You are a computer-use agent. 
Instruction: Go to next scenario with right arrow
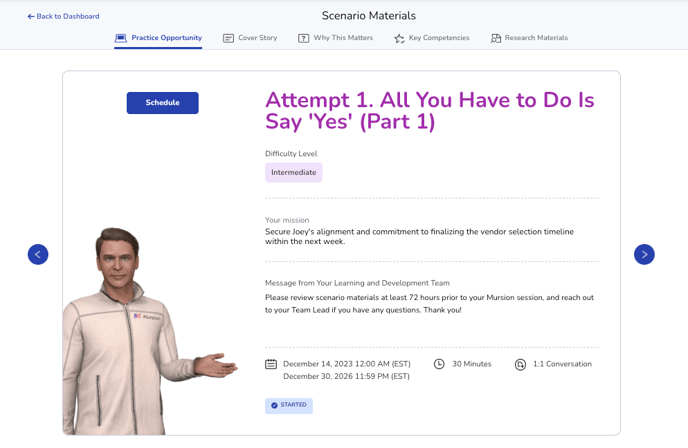[x=644, y=255]
